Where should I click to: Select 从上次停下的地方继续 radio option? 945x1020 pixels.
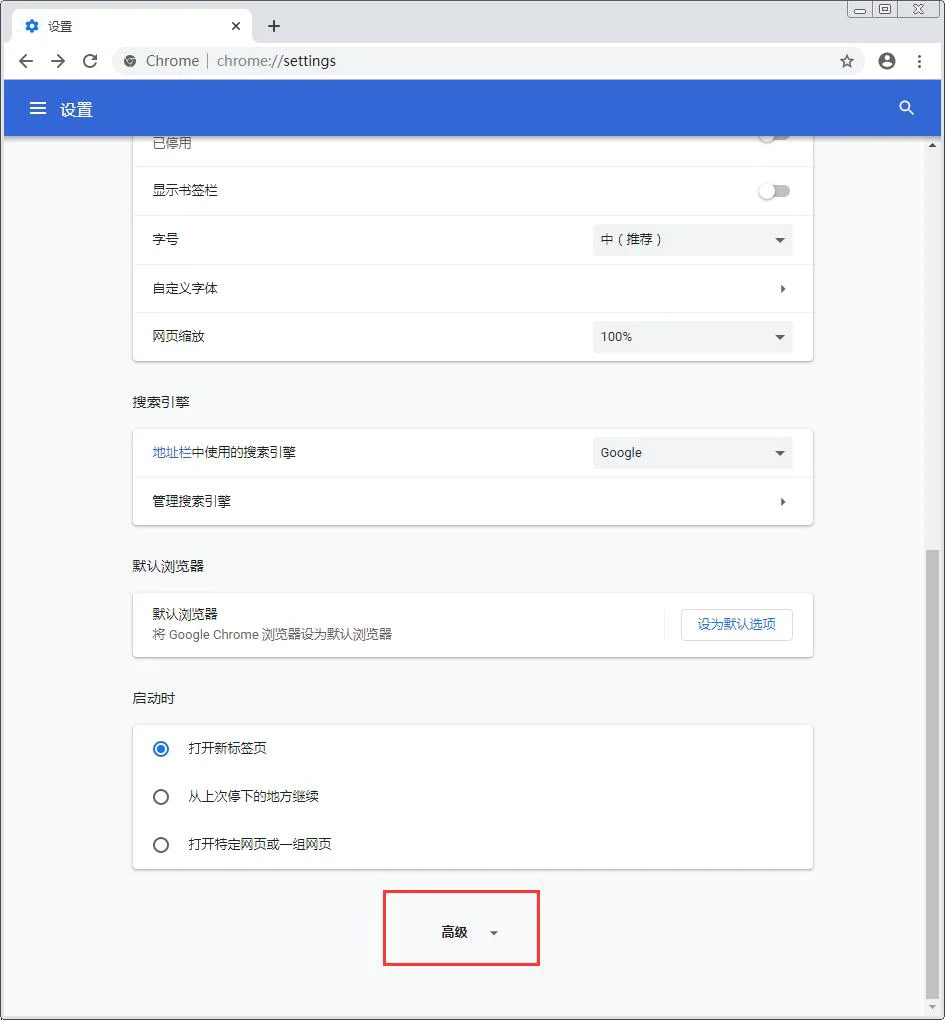161,797
